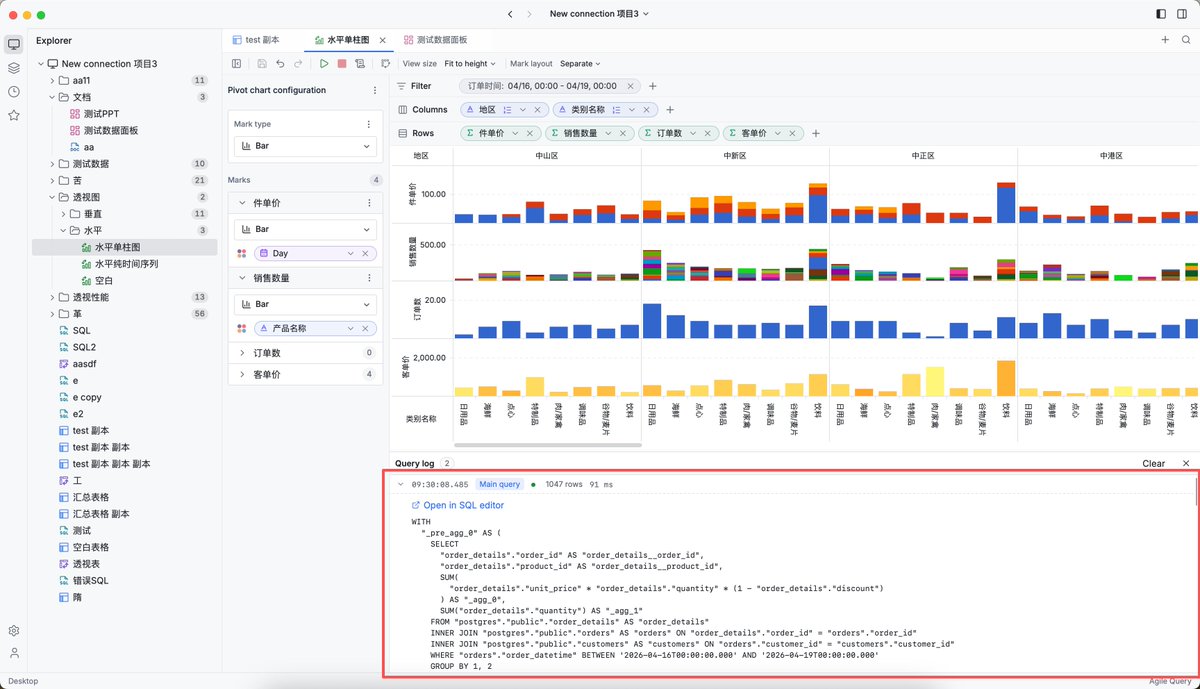Open dropdown chevron on Day pill
The height and width of the screenshot is (689, 1200).
[x=351, y=254]
